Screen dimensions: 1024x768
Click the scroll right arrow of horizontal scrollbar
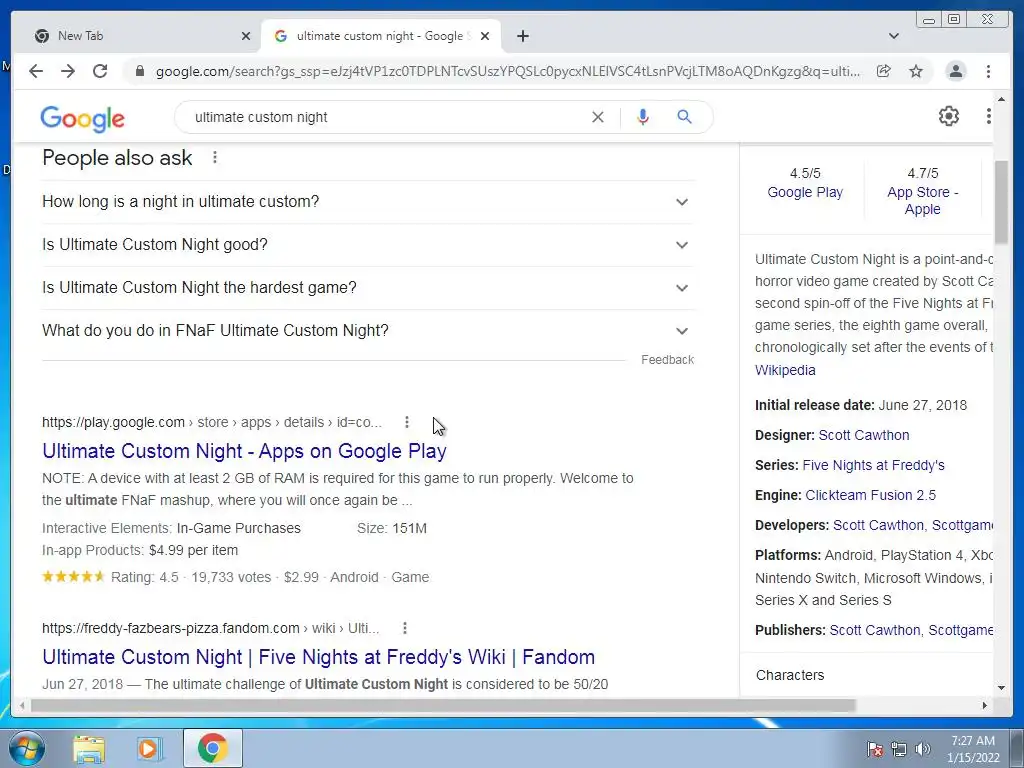985,705
